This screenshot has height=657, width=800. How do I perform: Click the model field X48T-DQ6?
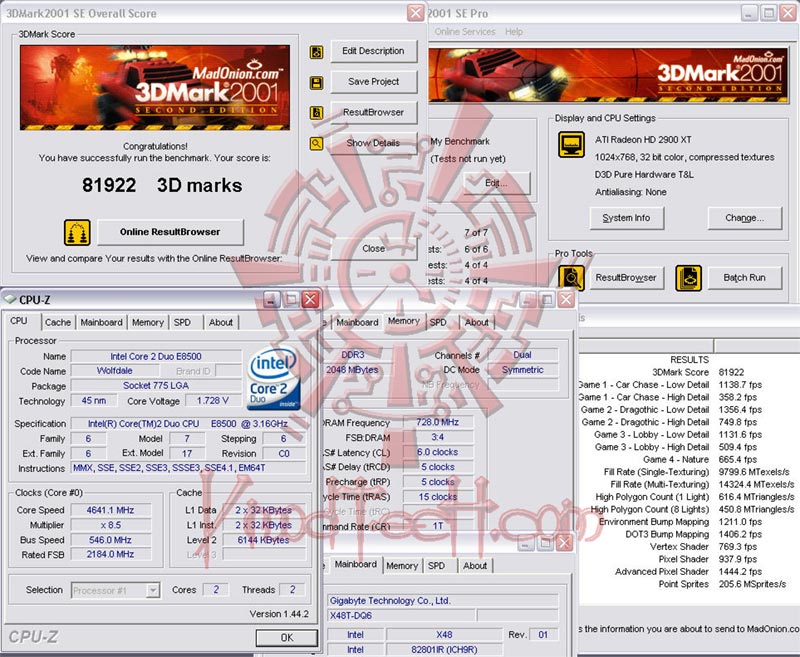(x=401, y=616)
